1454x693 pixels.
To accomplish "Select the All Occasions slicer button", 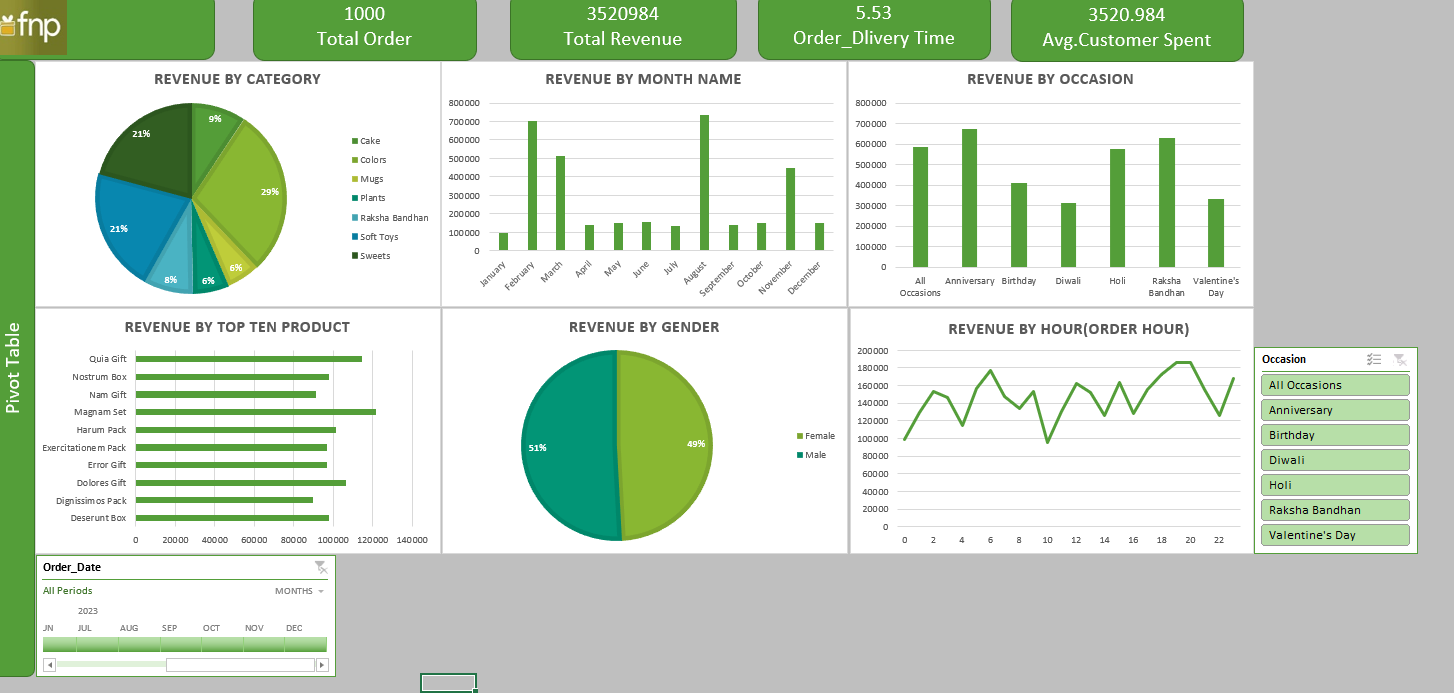I will 1336,385.
